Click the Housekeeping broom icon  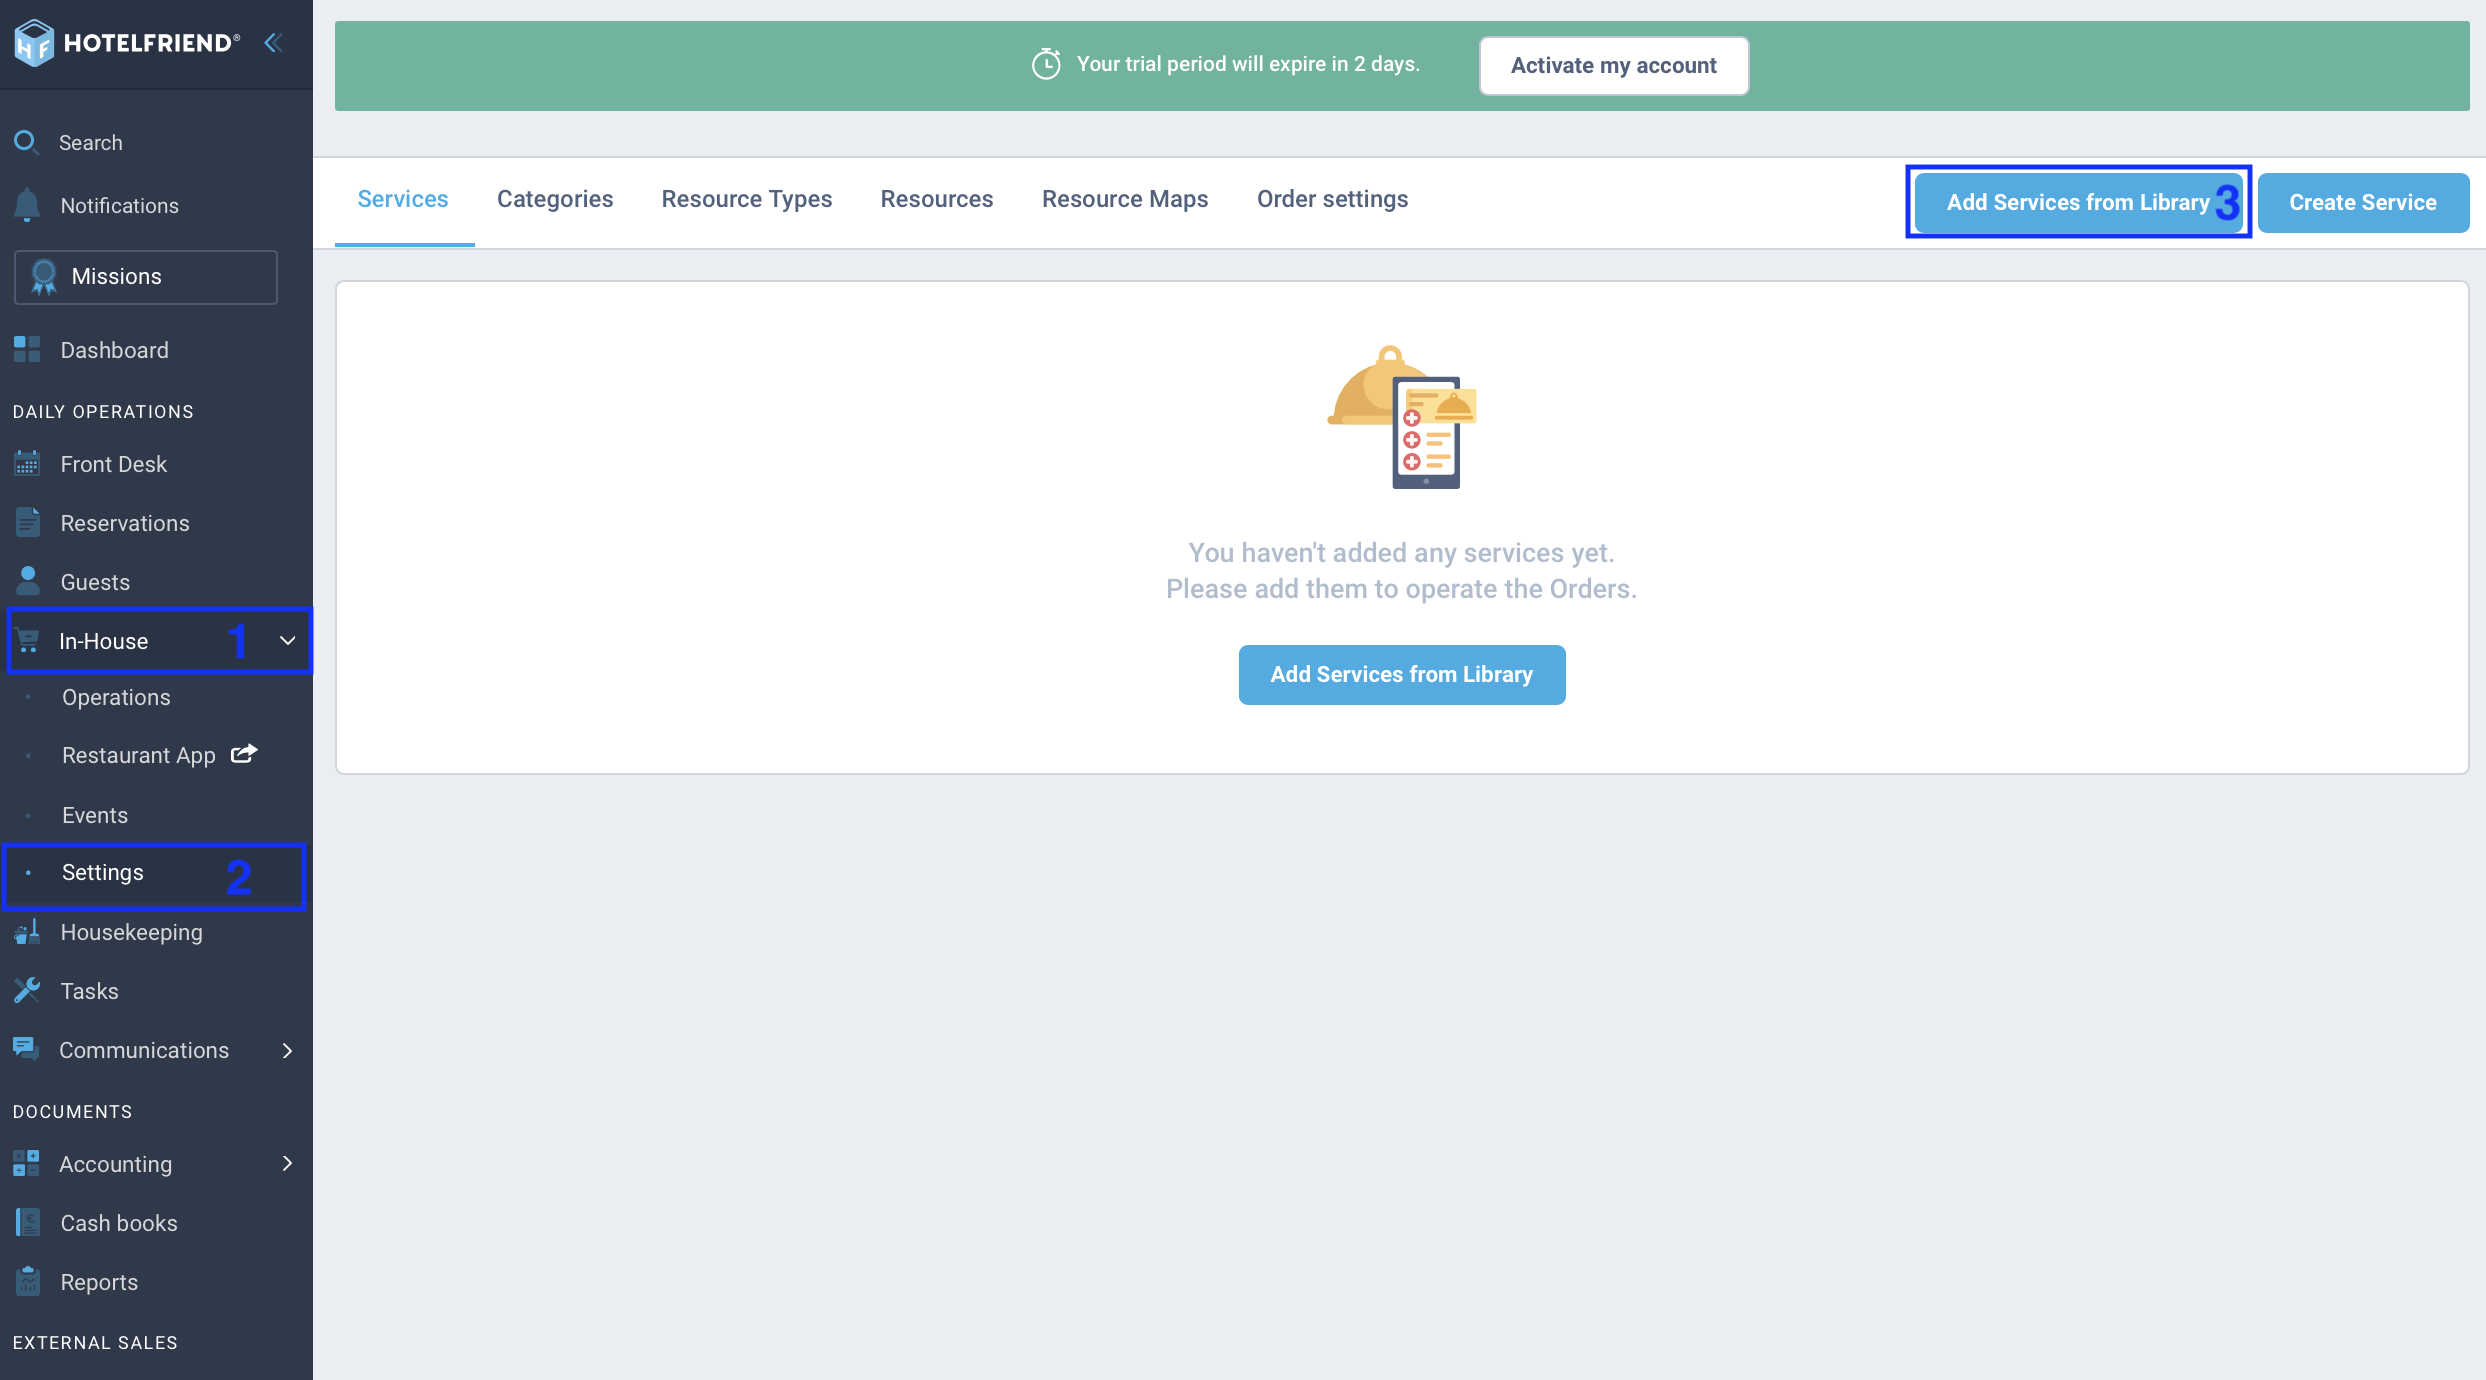[x=27, y=932]
